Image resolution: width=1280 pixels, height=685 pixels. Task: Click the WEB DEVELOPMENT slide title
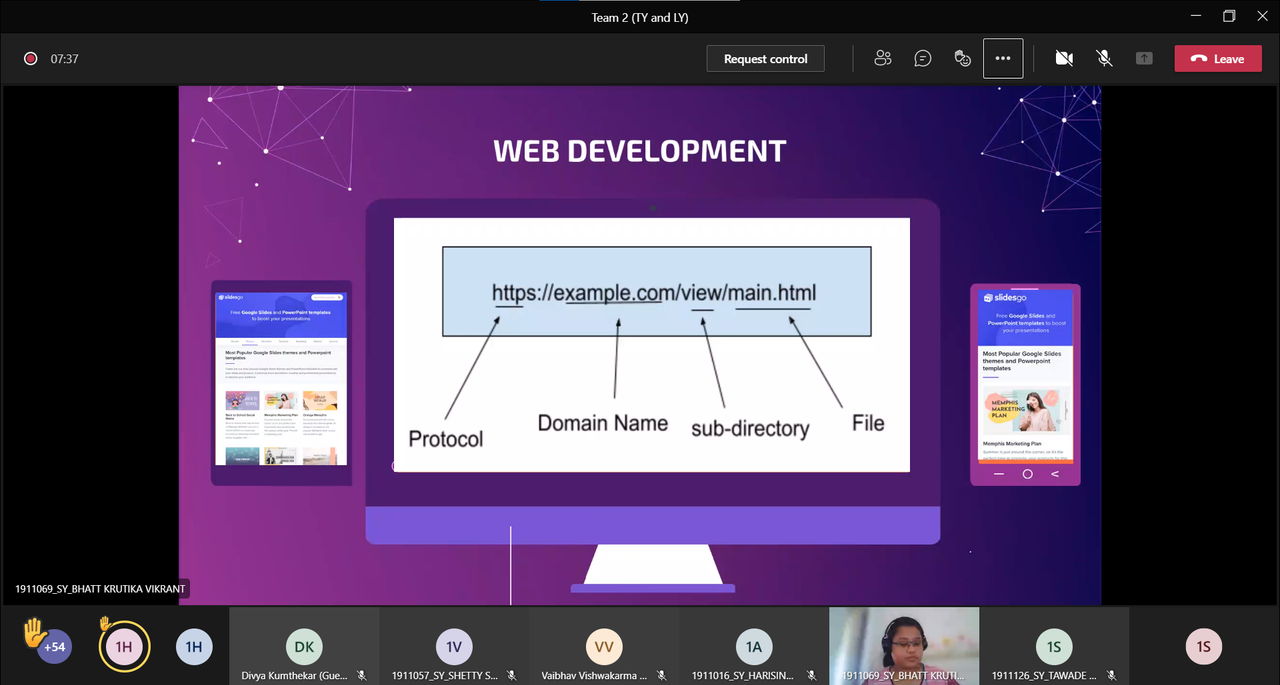pos(640,151)
